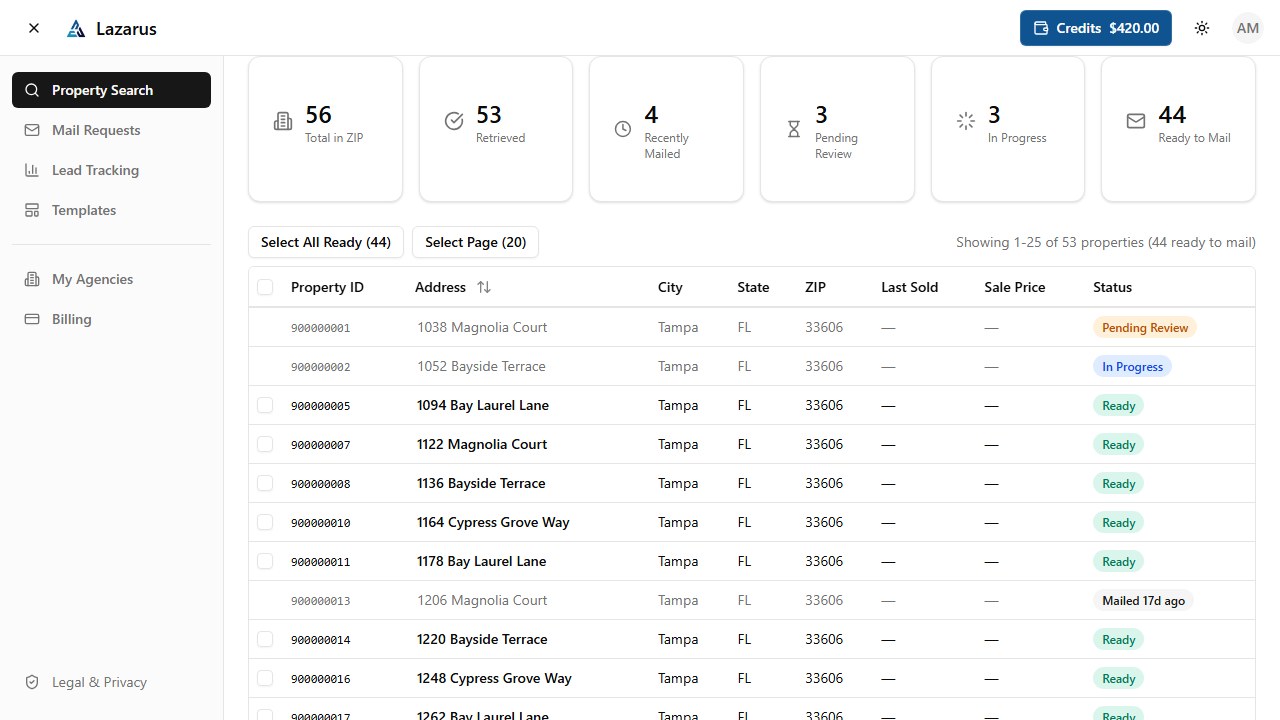Check the box for 1094 Bay Laurel Lane
1280x720 pixels.
(x=265, y=405)
